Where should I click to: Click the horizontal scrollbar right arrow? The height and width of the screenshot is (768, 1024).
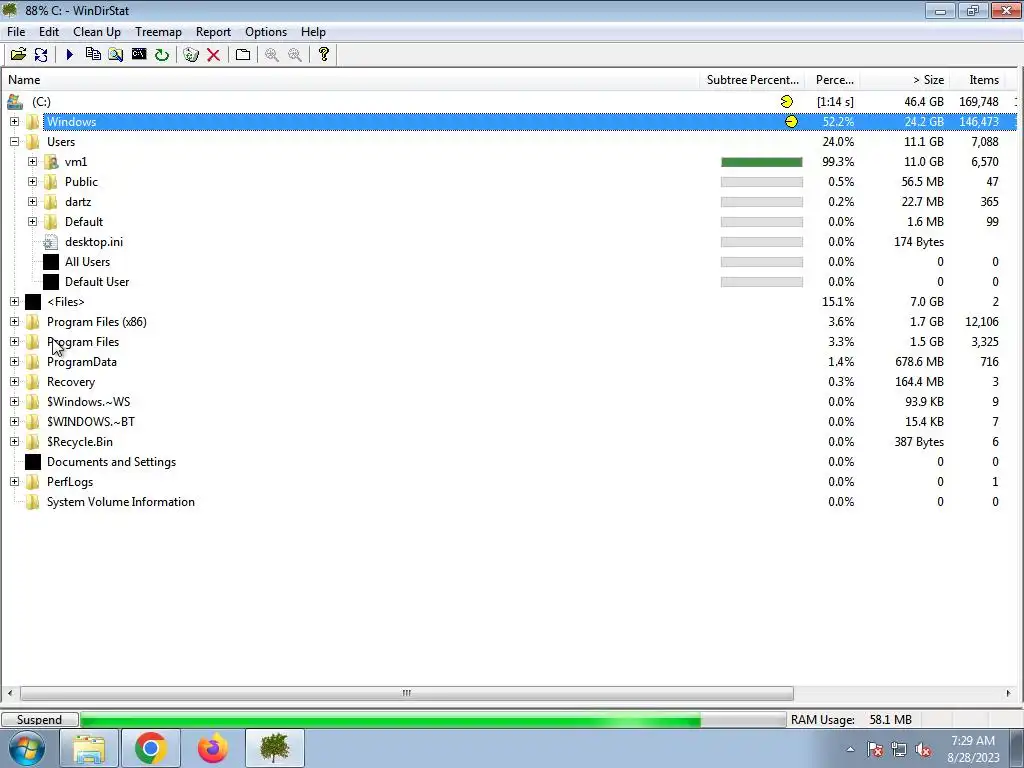pyautogui.click(x=1008, y=693)
